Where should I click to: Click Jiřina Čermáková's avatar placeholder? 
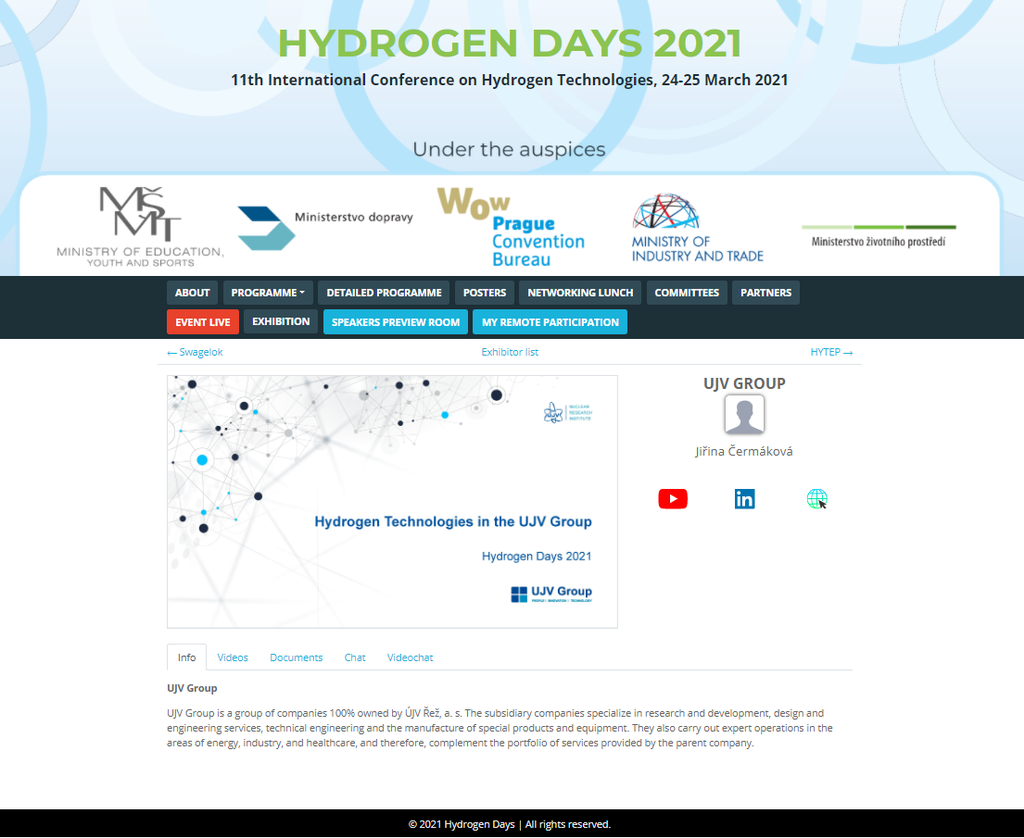[744, 415]
